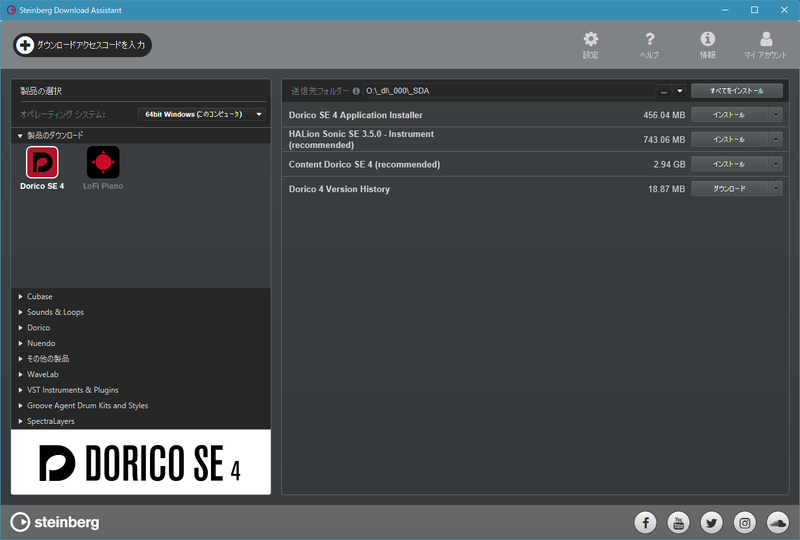Open the operating system dropdown
Image resolution: width=800 pixels, height=540 pixels.
click(202, 114)
